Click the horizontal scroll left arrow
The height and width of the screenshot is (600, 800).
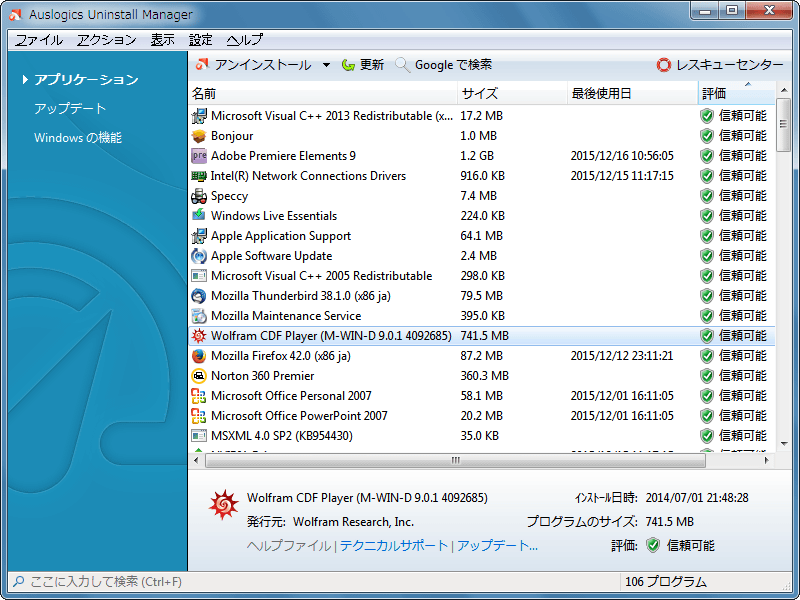click(x=196, y=460)
